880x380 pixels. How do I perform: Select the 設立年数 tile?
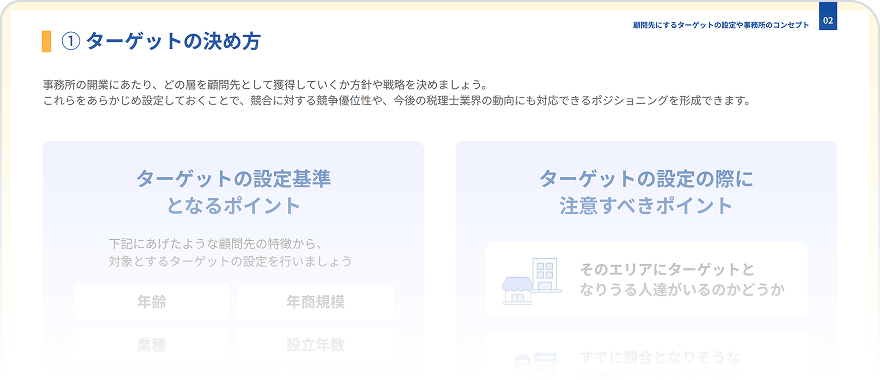pyautogui.click(x=315, y=345)
